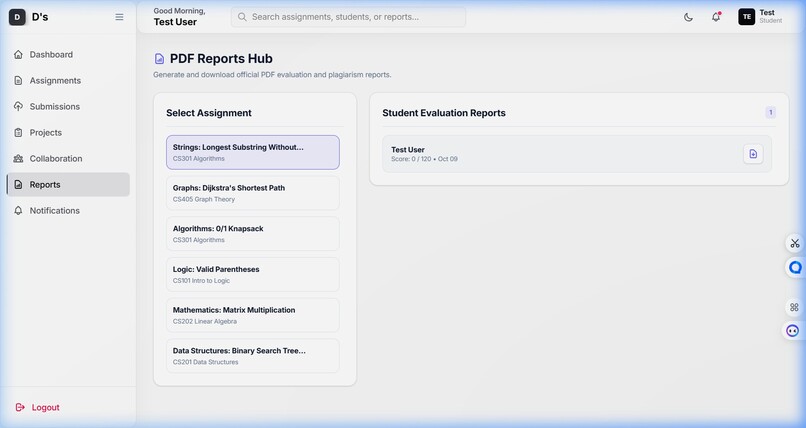Choose Algorithms: 0/1 Knapsack assignment
The height and width of the screenshot is (428, 806).
click(253, 234)
